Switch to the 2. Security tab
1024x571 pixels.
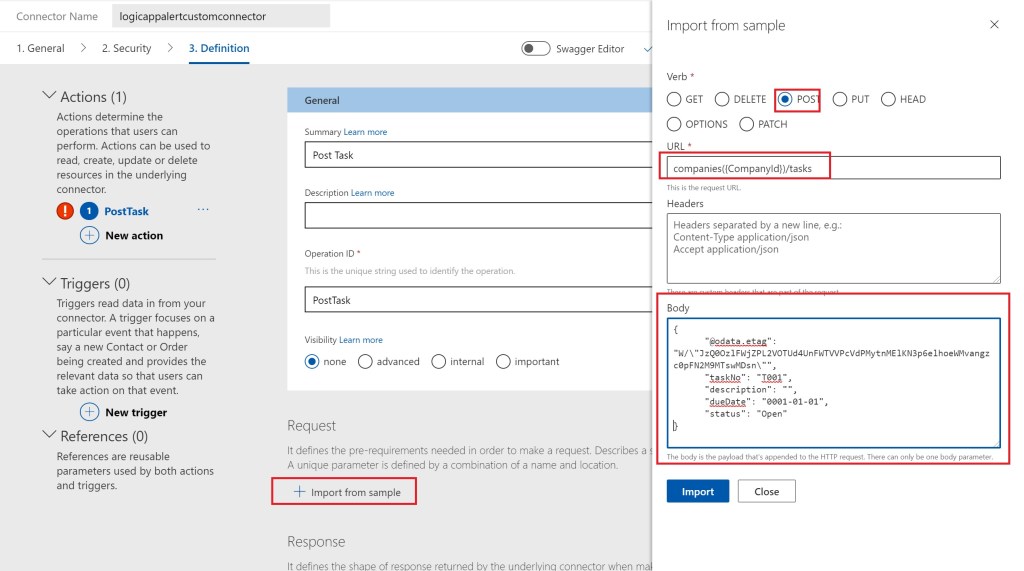[126, 48]
